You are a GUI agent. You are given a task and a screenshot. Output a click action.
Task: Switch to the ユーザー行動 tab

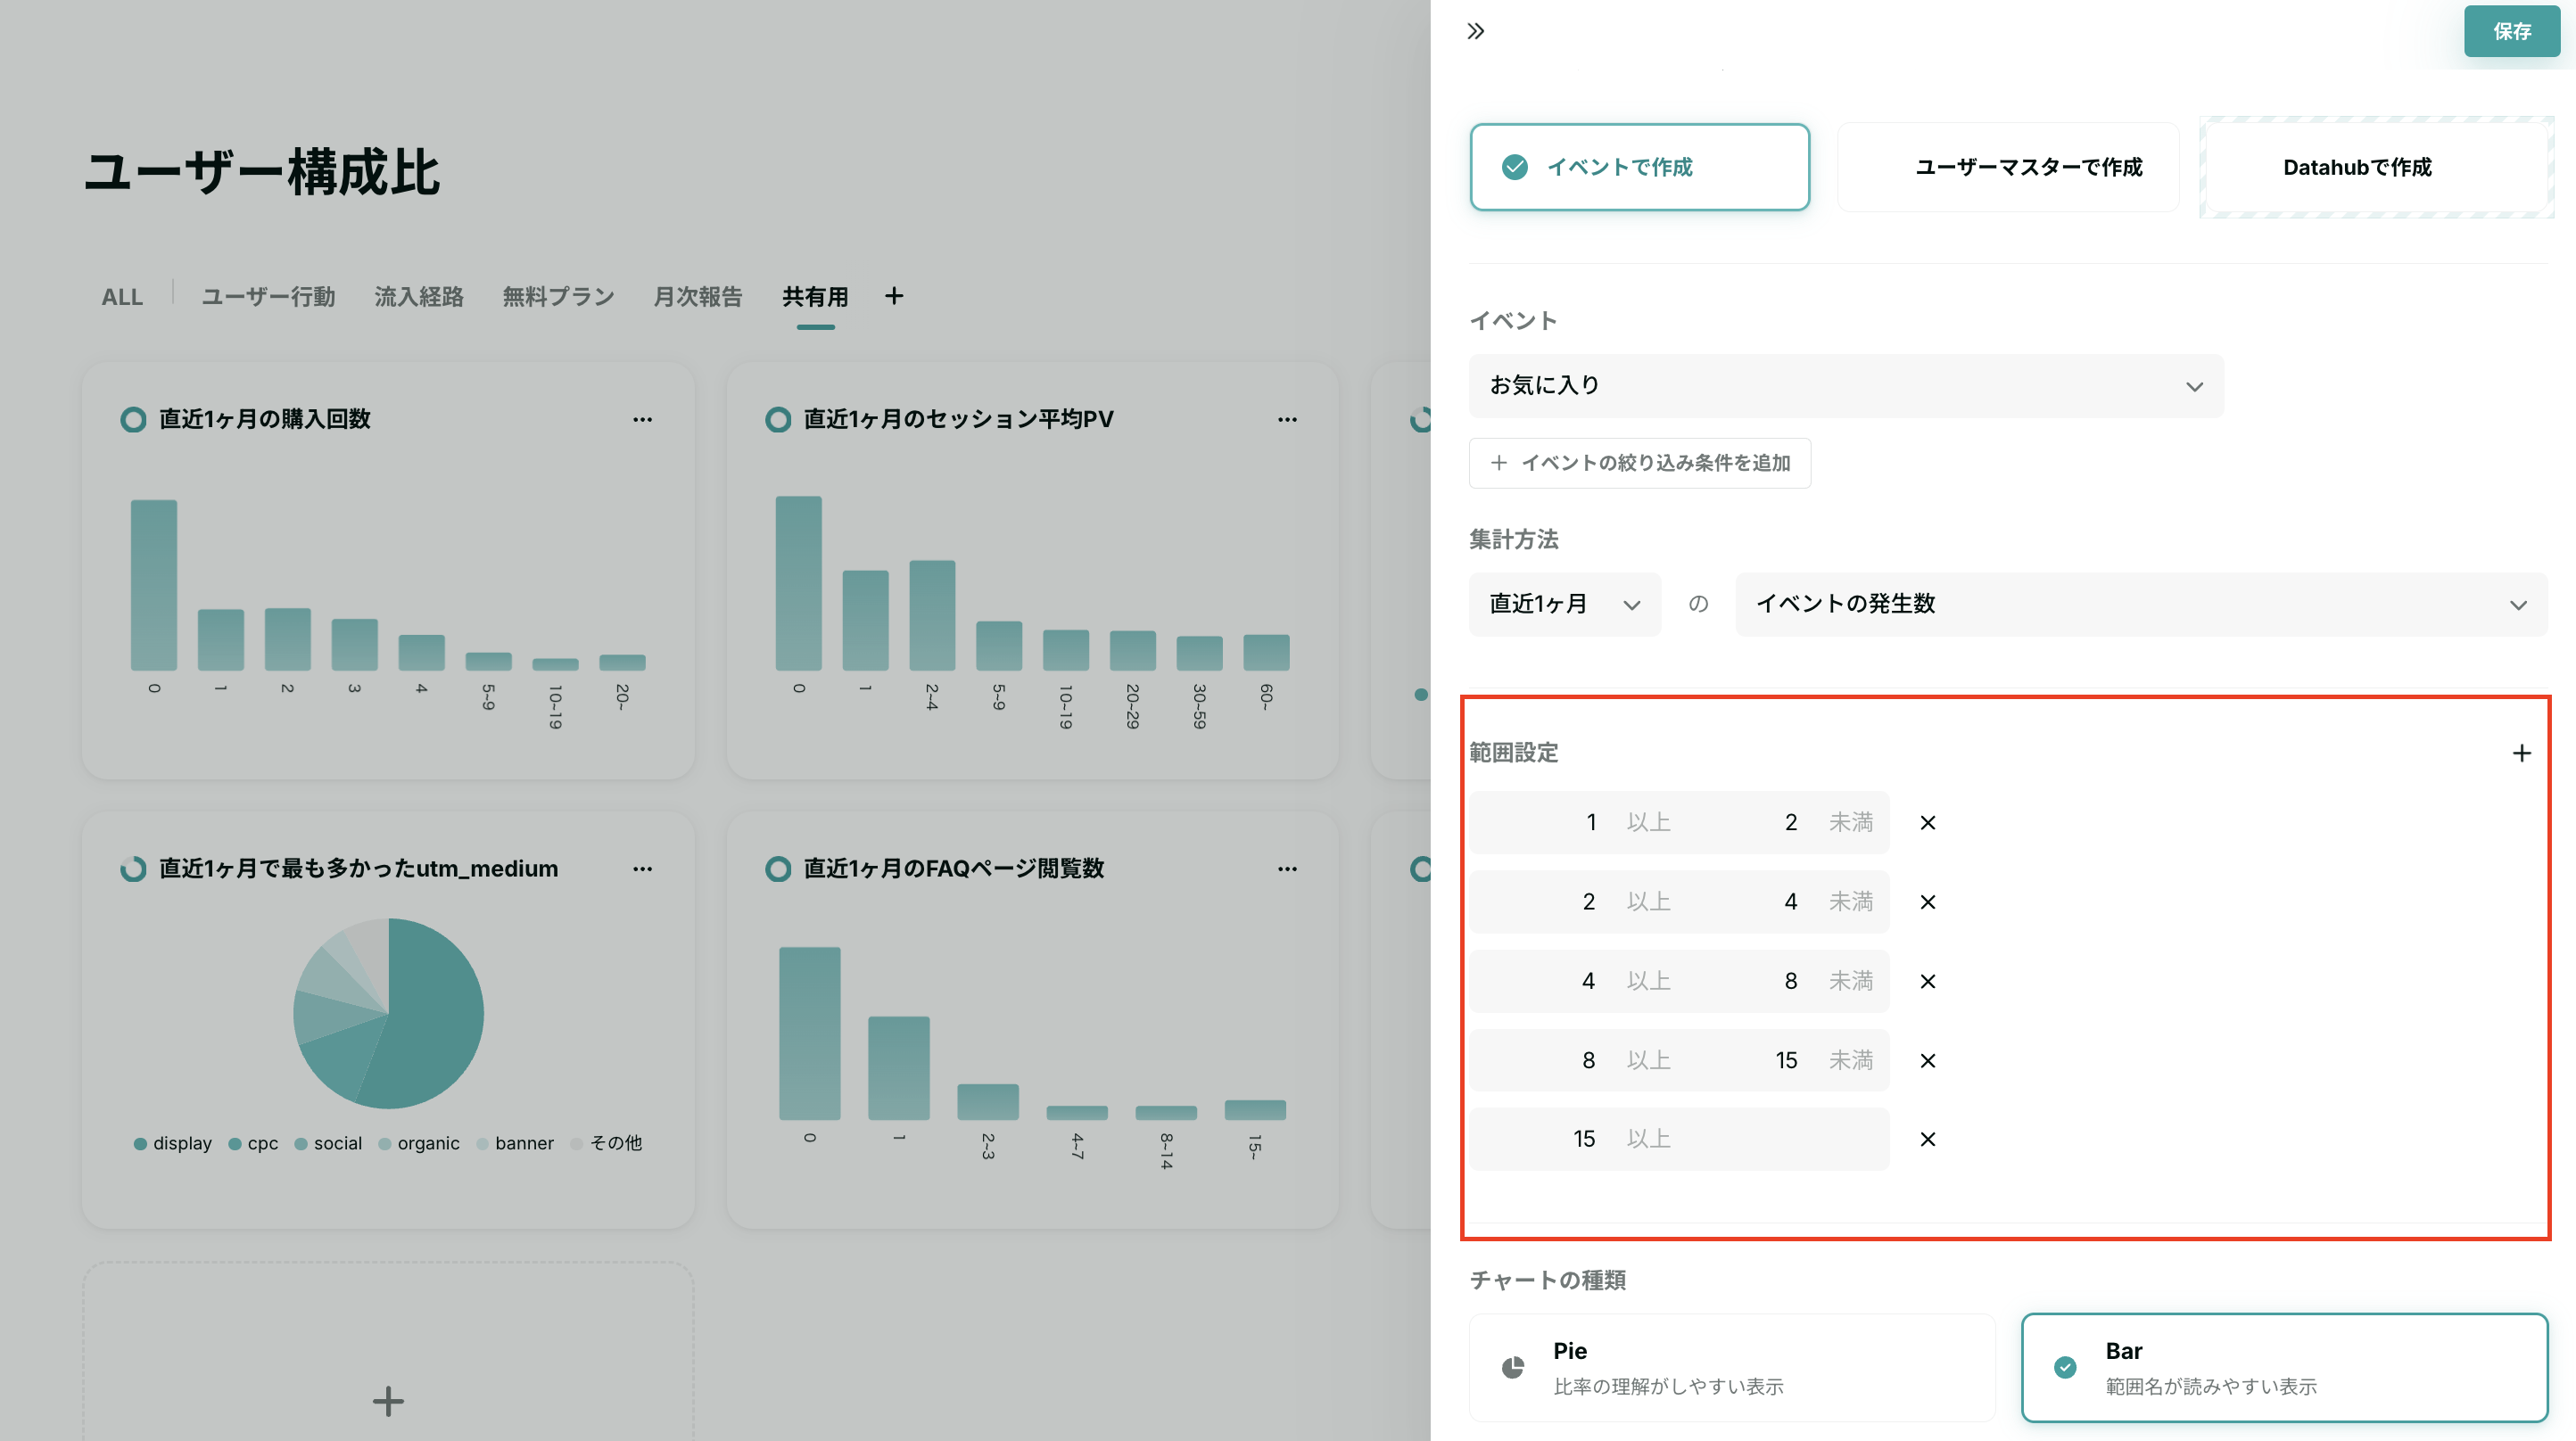point(268,297)
